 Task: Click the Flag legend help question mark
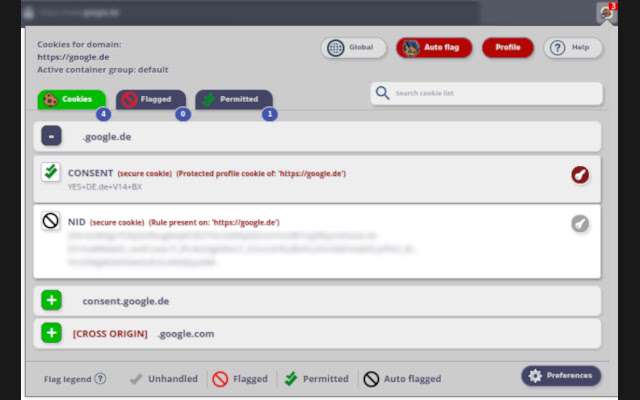pyautogui.click(x=100, y=378)
